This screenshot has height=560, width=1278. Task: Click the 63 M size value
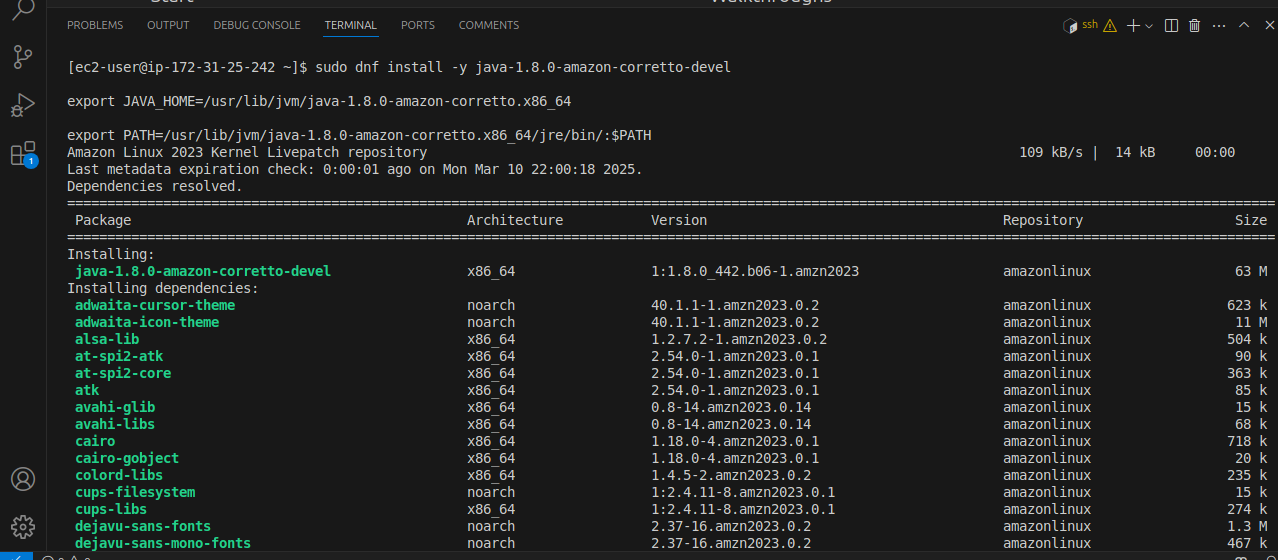pos(1251,272)
